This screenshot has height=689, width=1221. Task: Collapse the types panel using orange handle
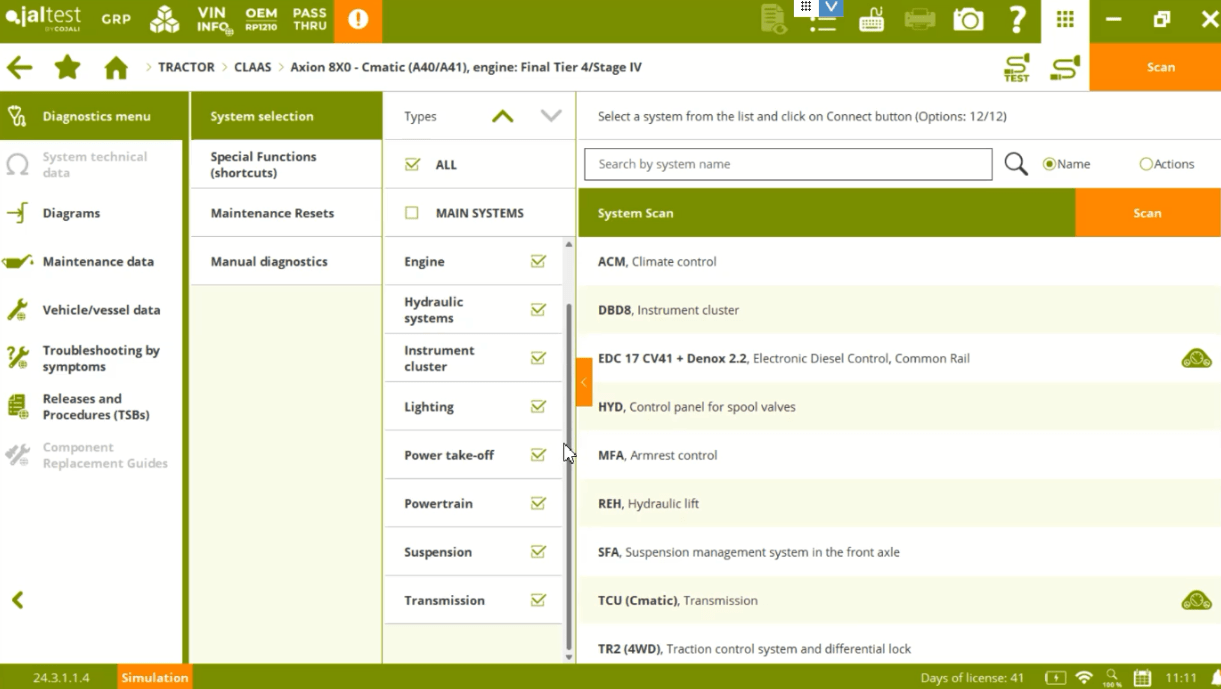(584, 382)
